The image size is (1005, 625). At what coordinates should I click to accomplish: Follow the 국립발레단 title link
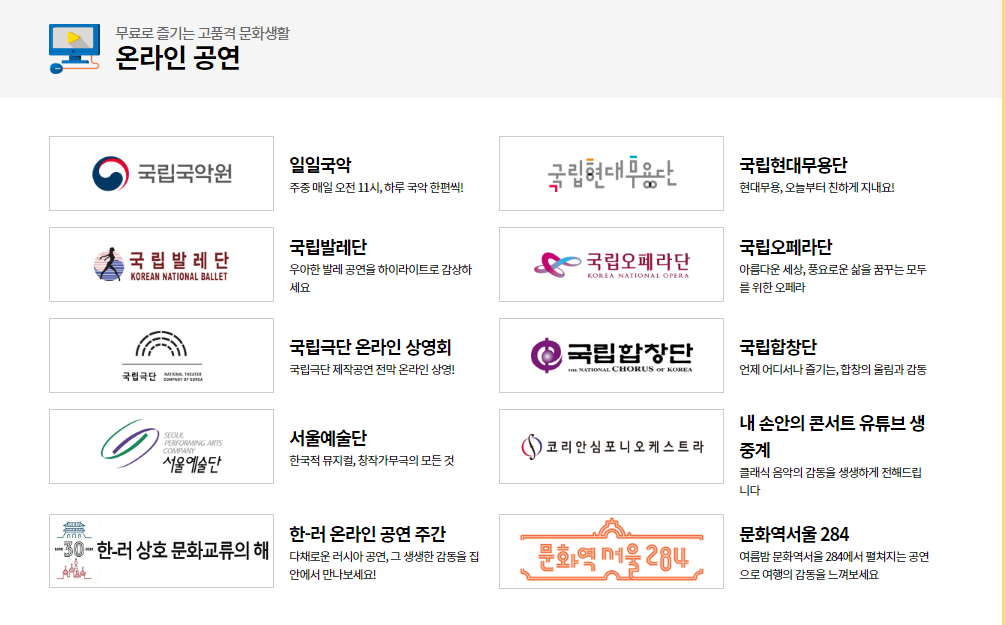click(328, 247)
